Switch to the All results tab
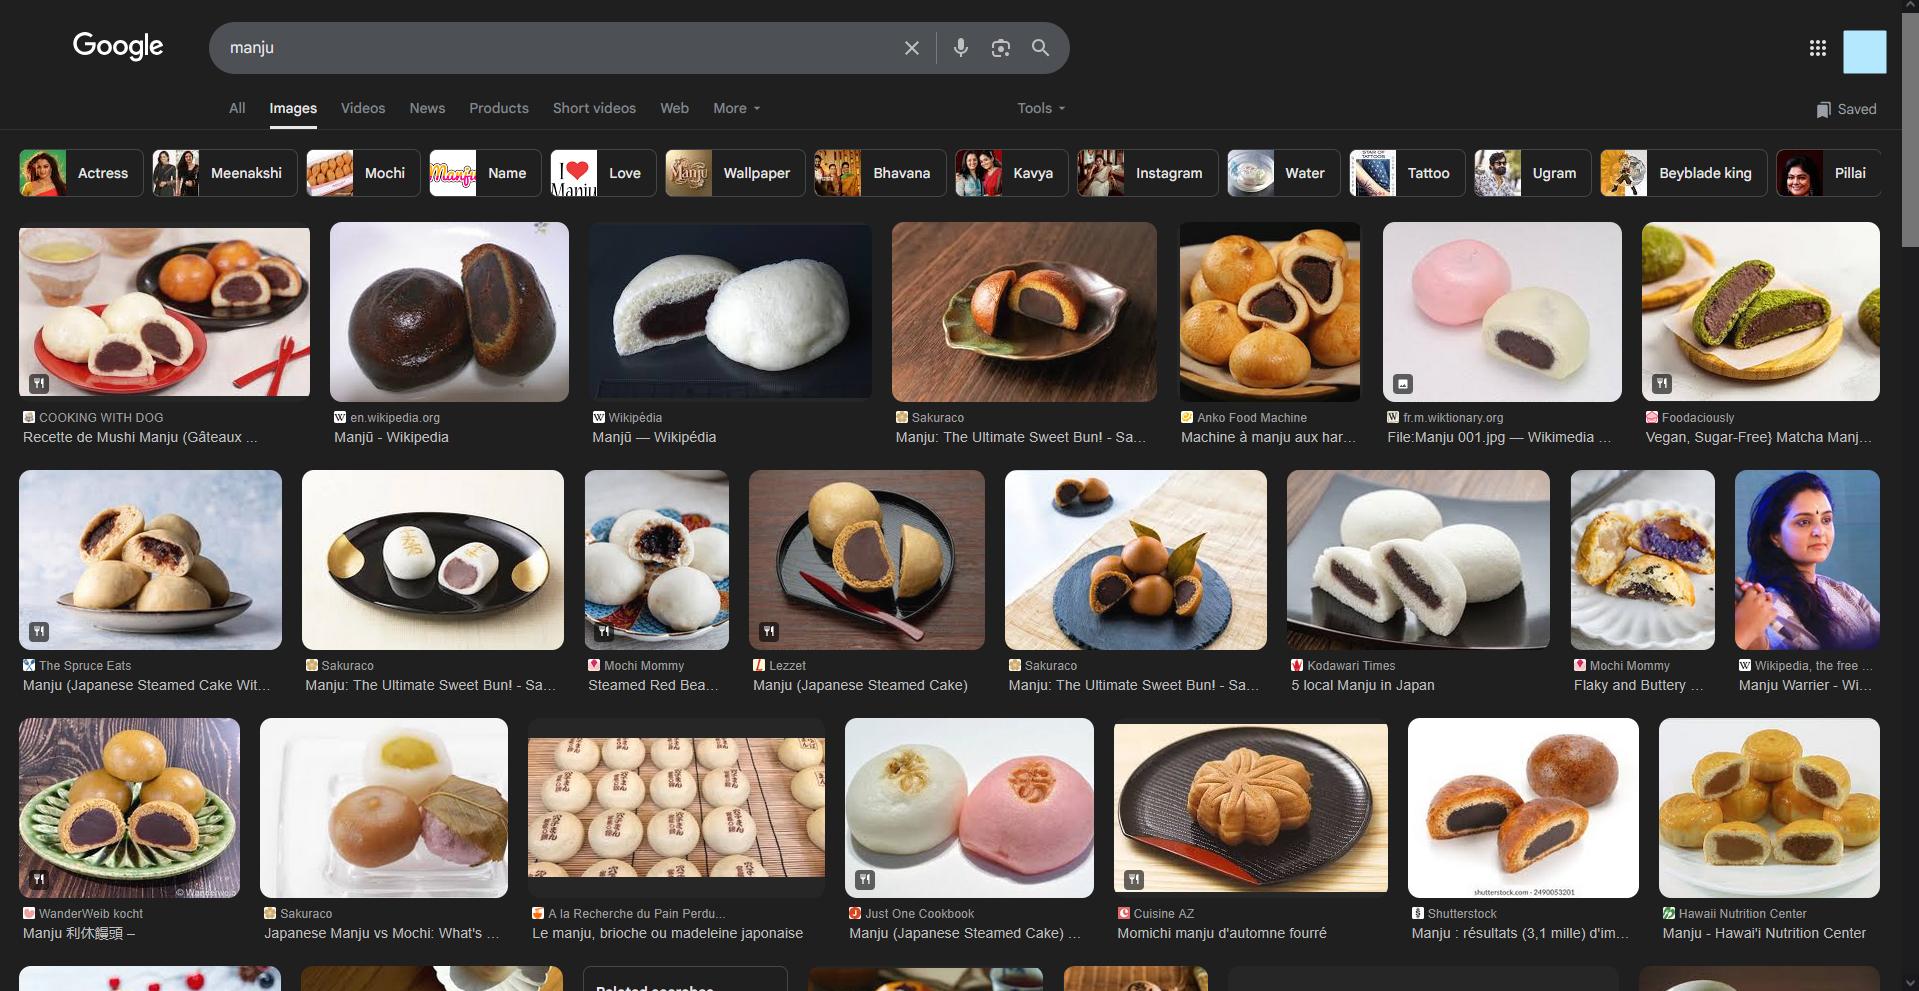Viewport: 1919px width, 991px height. 237,108
